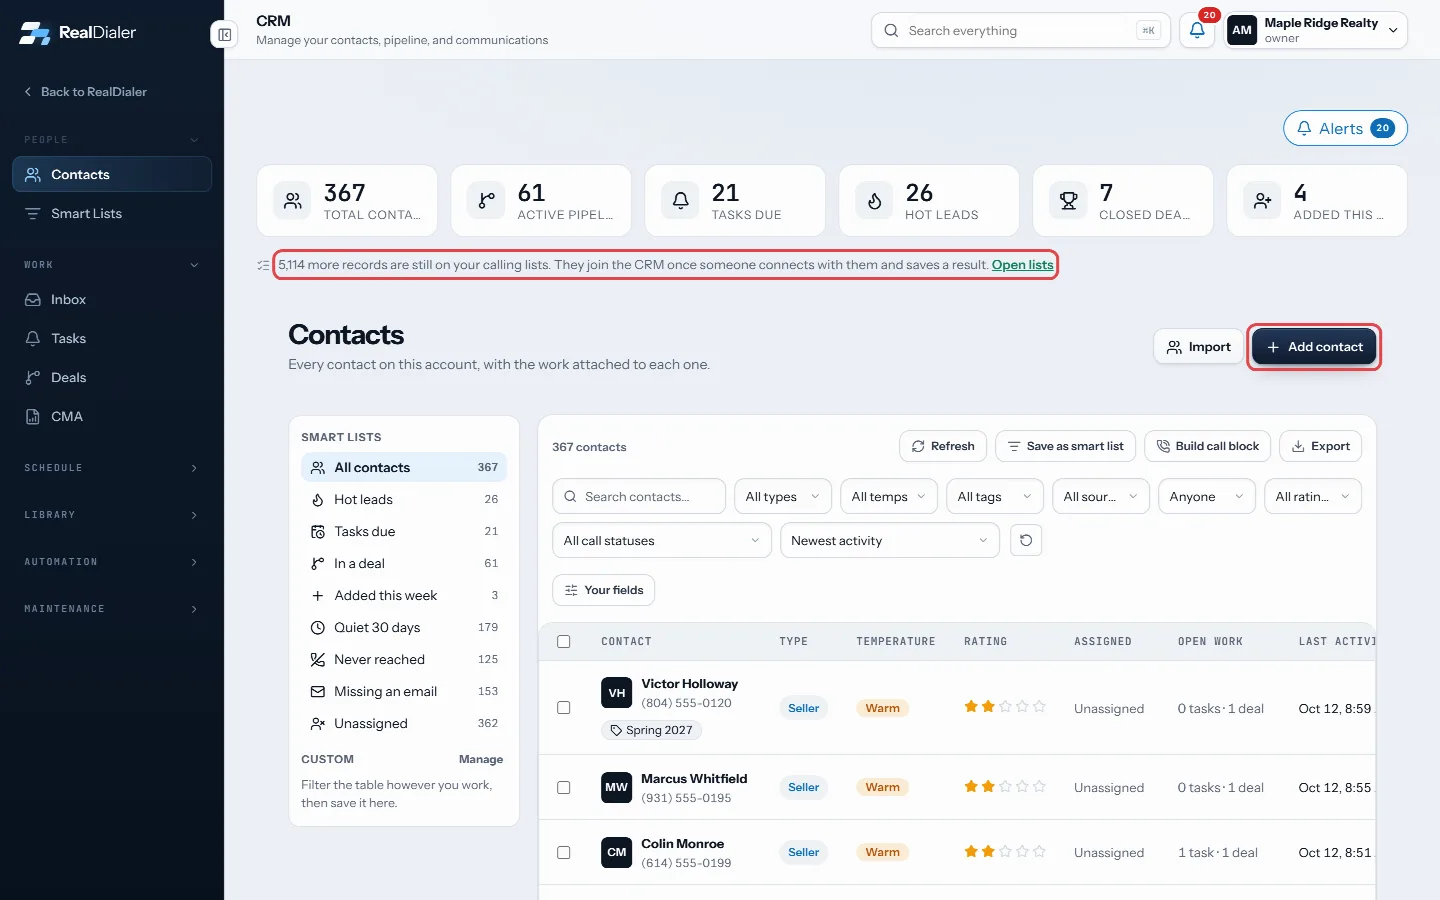The height and width of the screenshot is (900, 1440).
Task: Select the Never reached smart list
Action: [x=404, y=659]
